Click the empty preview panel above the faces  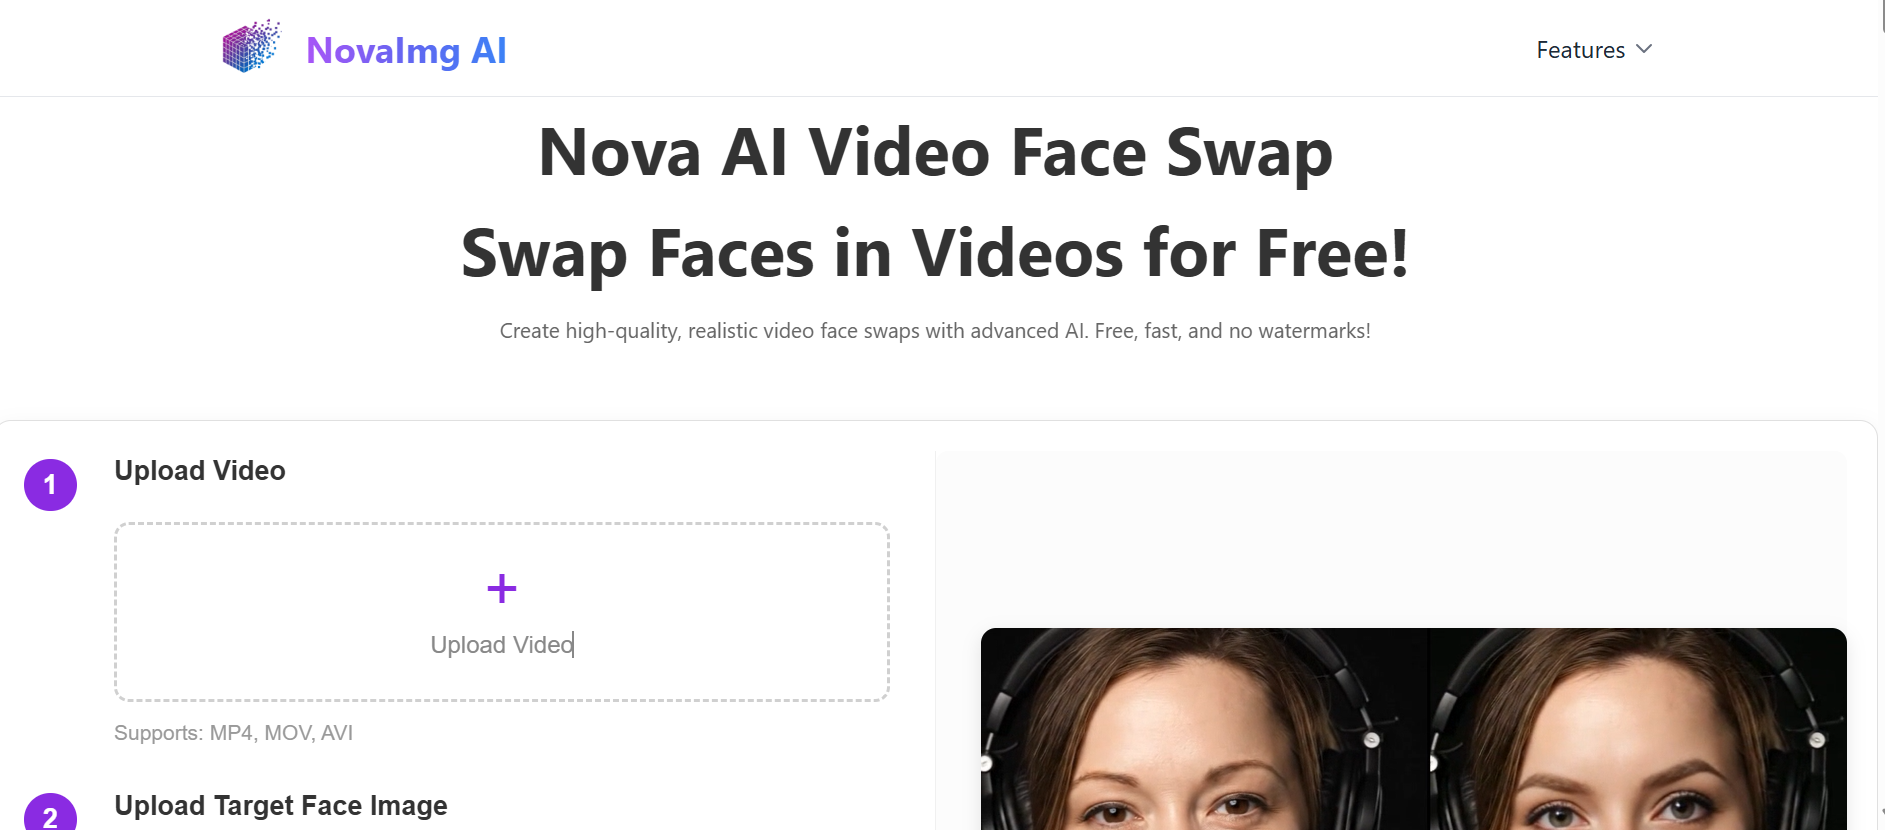pos(1391,539)
